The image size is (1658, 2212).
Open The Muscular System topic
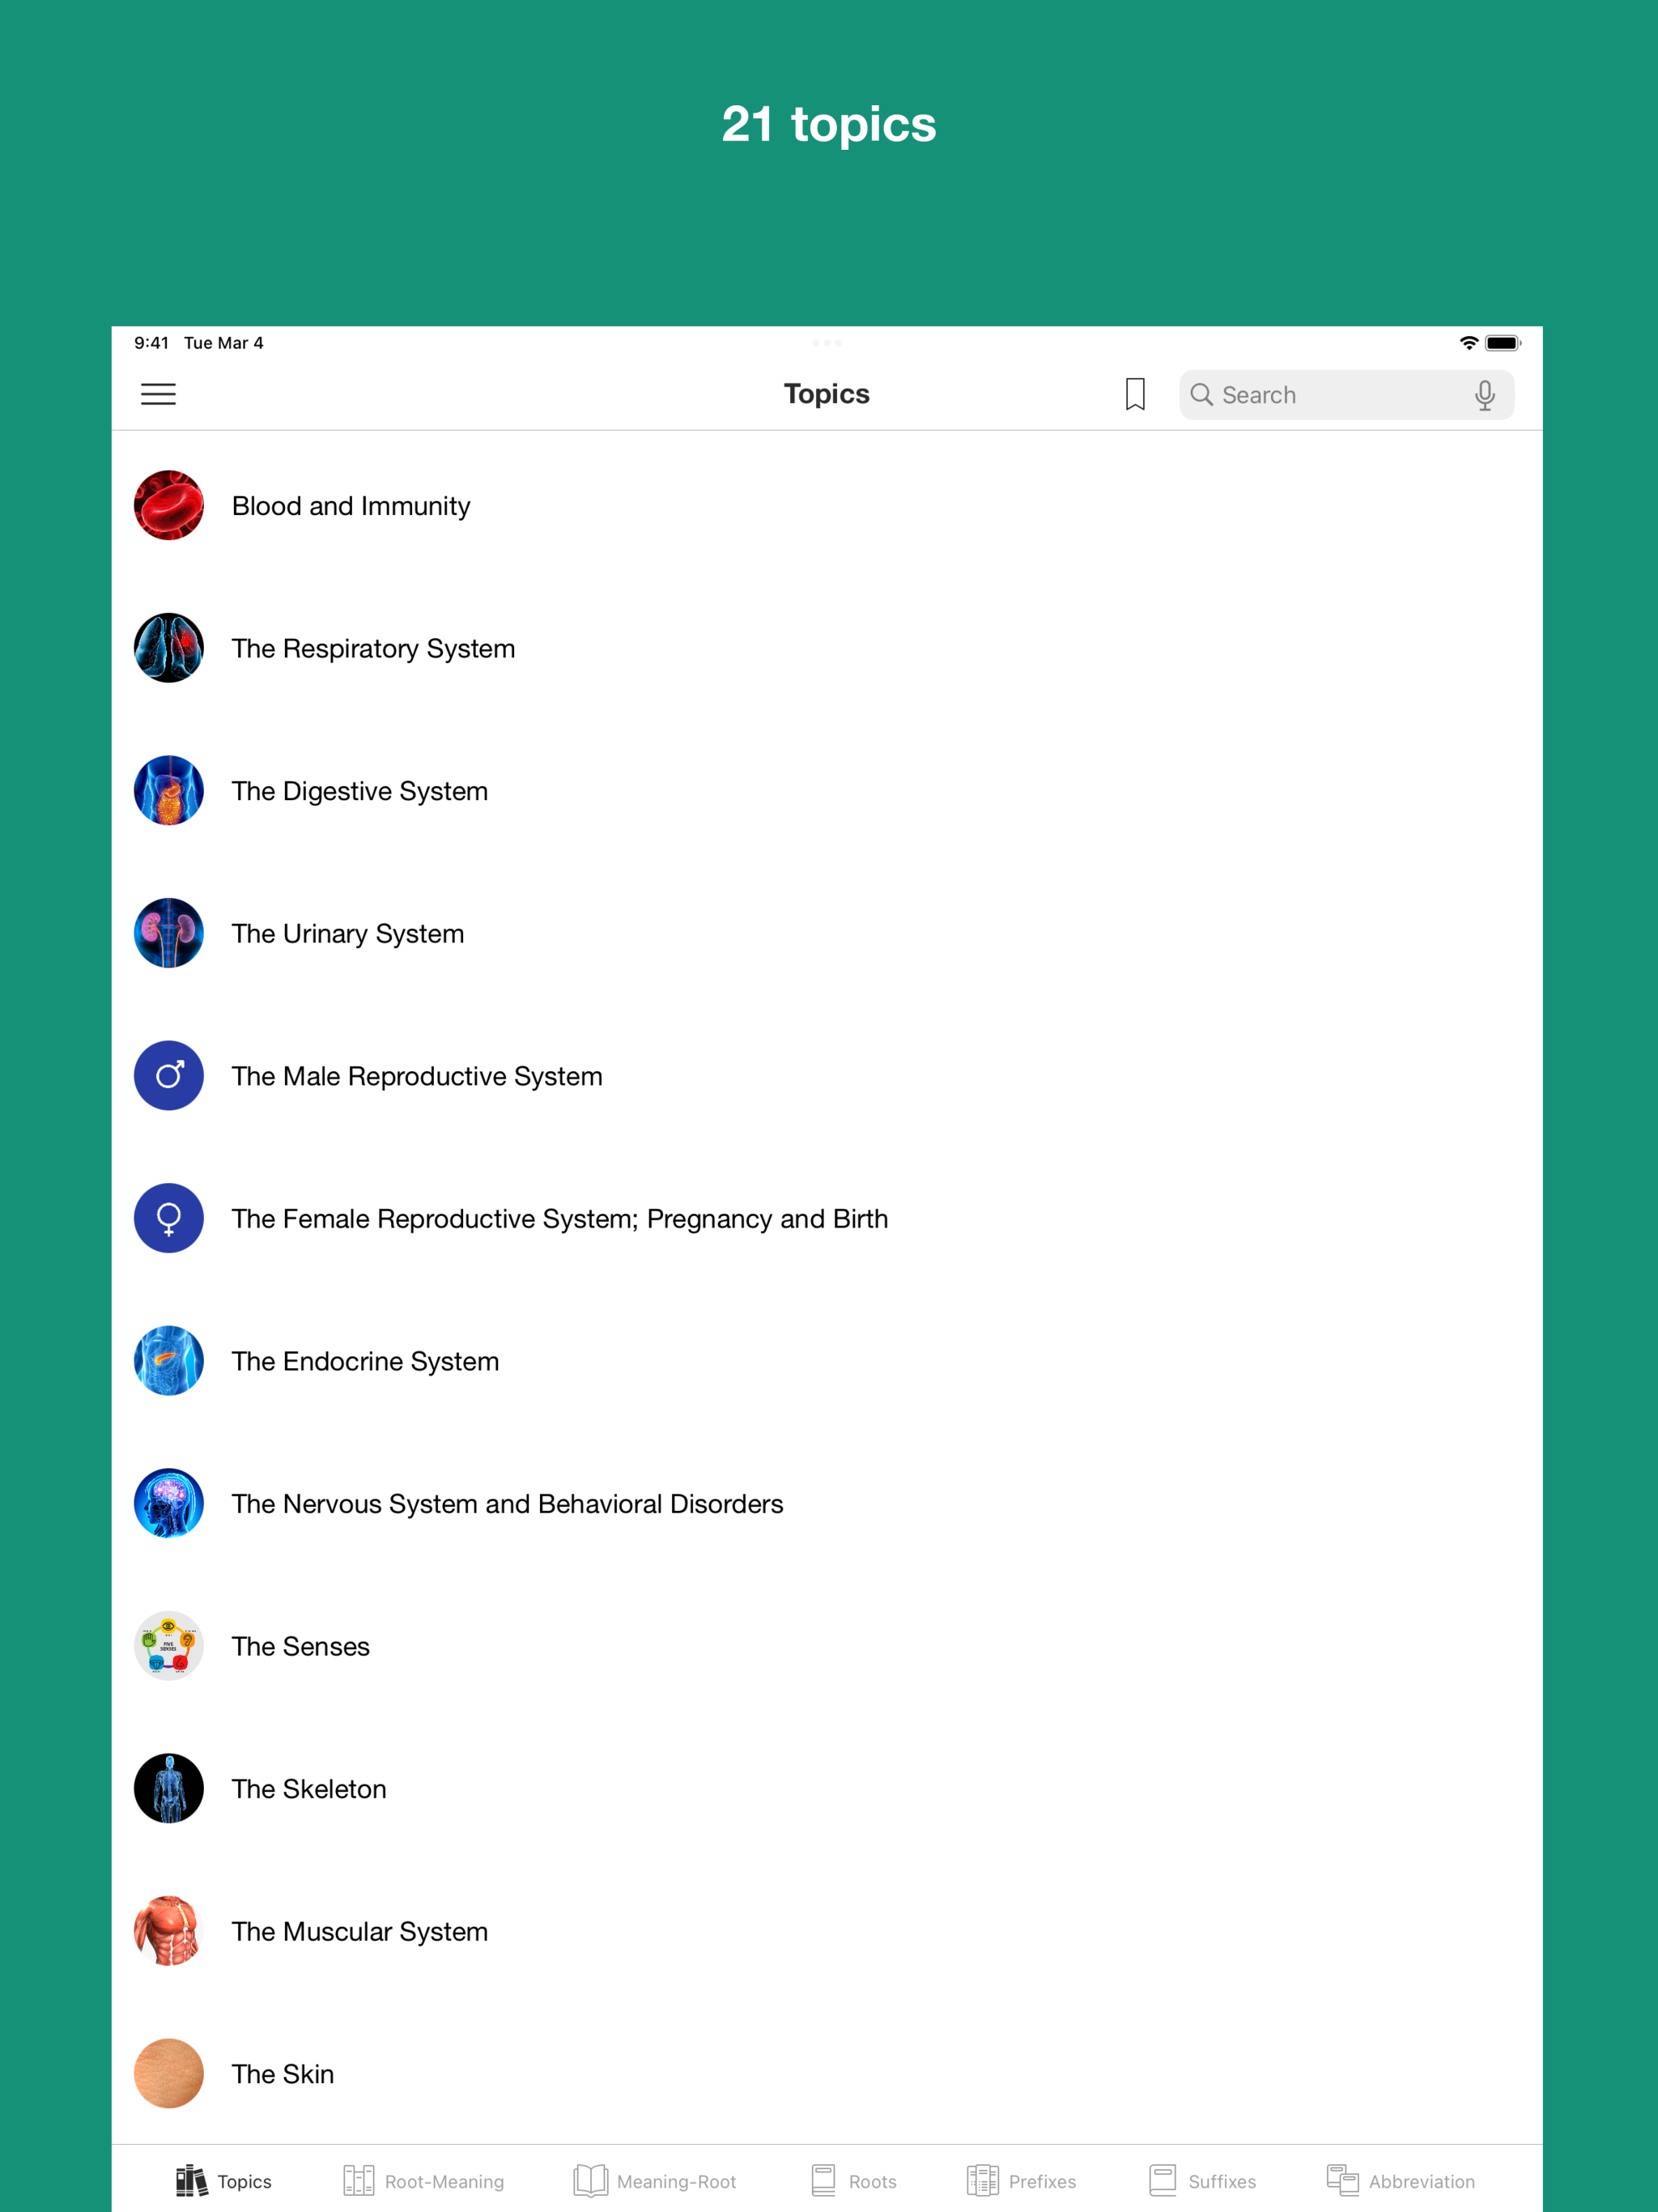tap(827, 1930)
